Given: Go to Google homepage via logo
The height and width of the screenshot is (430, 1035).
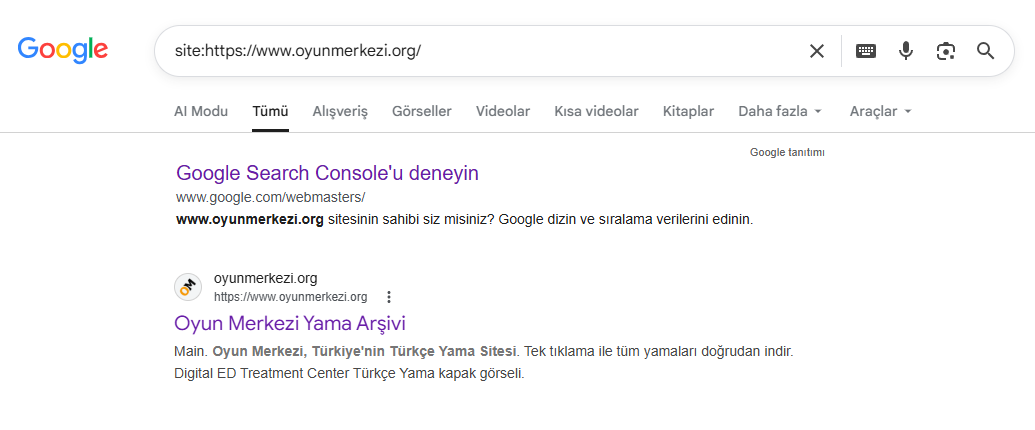Looking at the screenshot, I should point(63,50).
